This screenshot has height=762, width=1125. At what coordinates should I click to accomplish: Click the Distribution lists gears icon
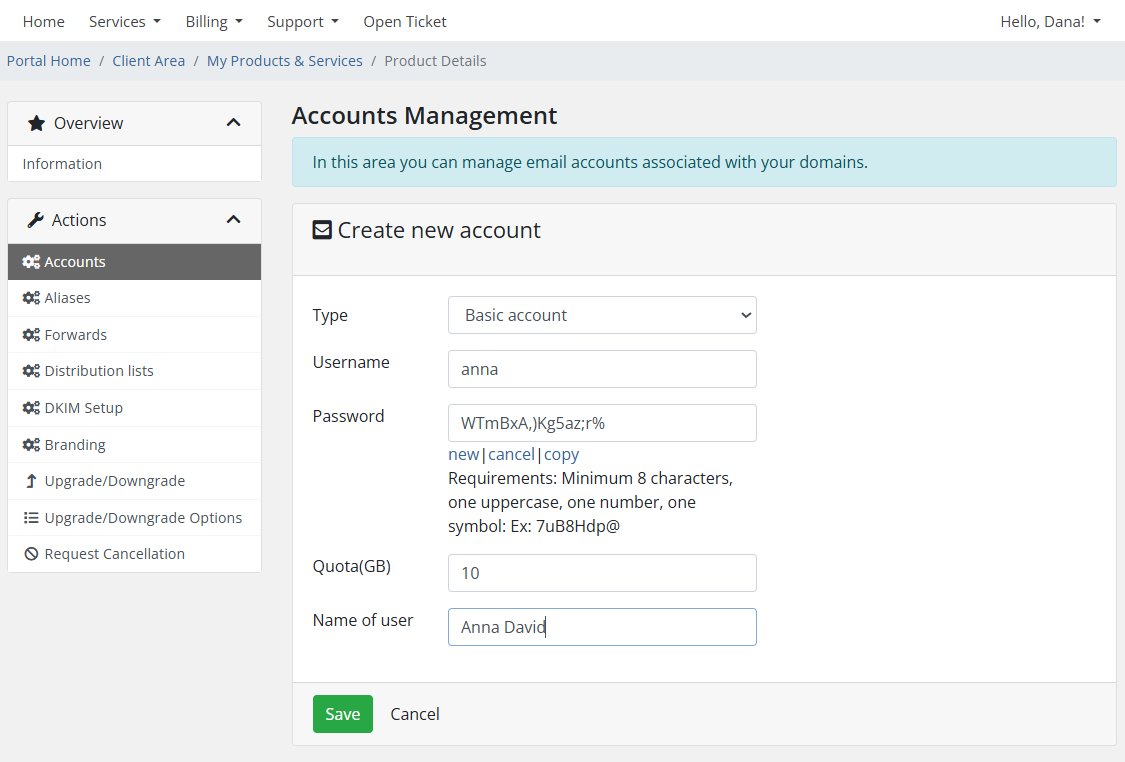(31, 371)
